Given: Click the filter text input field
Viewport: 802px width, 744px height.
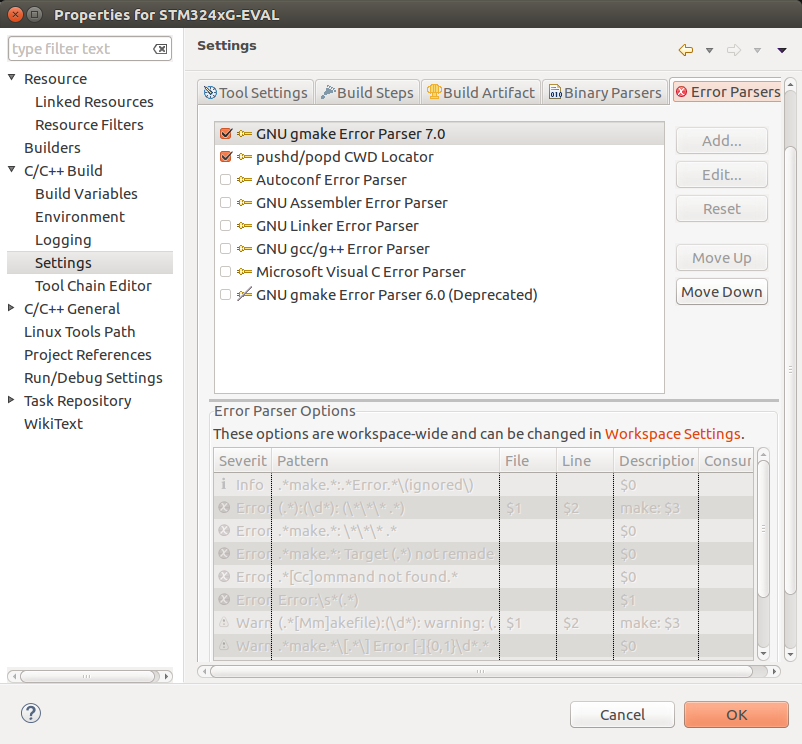Looking at the screenshot, I should point(80,49).
